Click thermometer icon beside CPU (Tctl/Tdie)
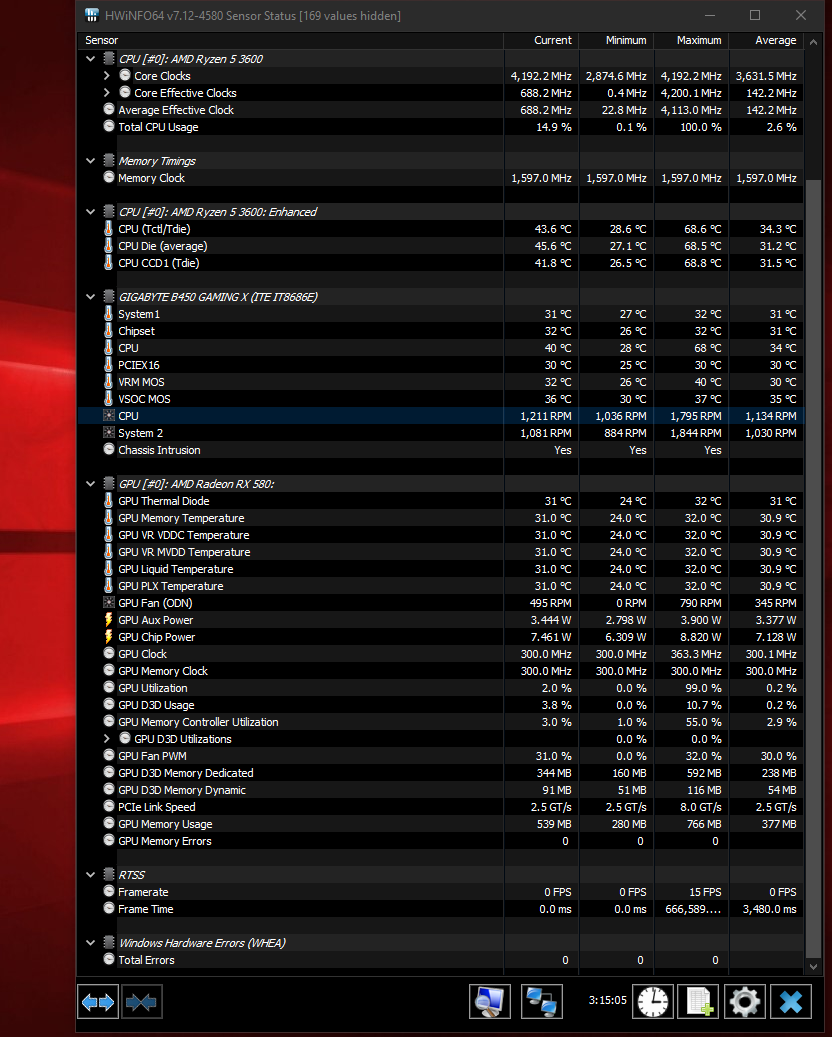The width and height of the screenshot is (832, 1037). click(108, 228)
